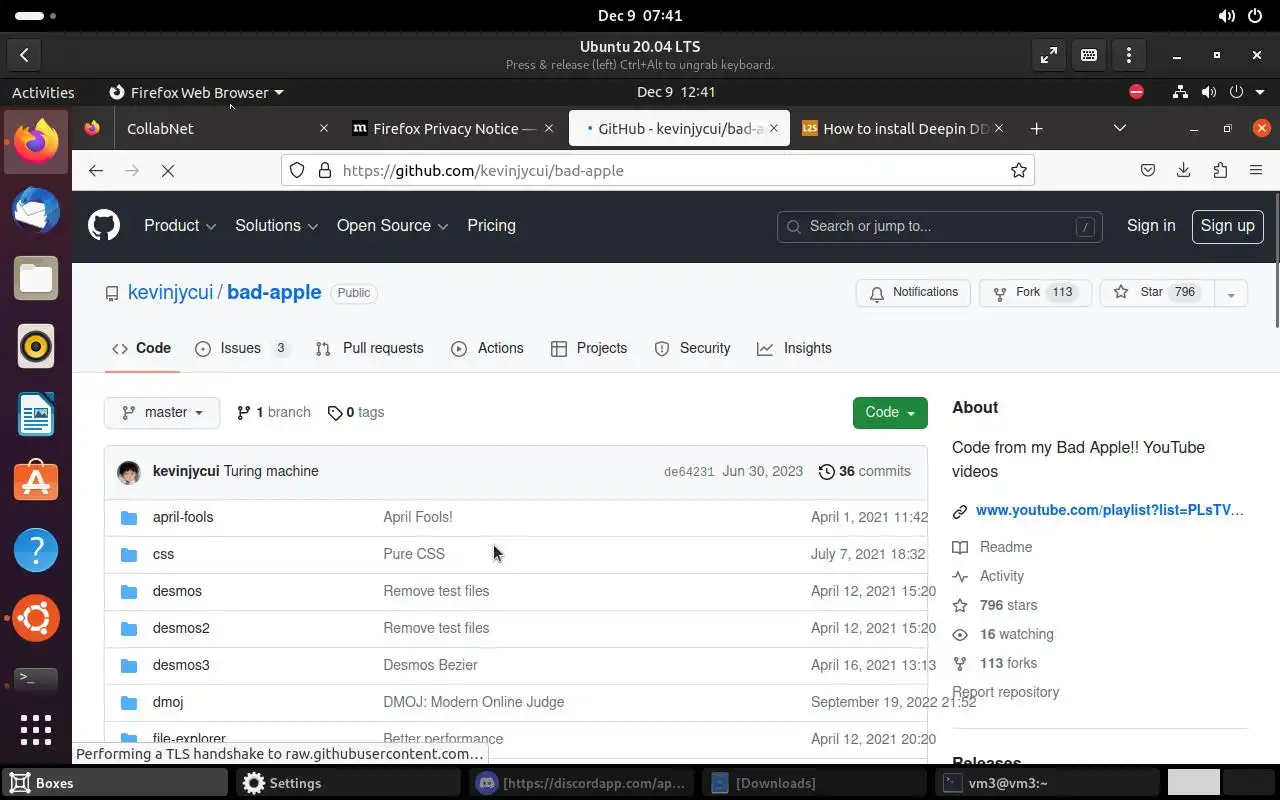Open the 36 commits history link
1280x800 pixels.
(x=865, y=472)
